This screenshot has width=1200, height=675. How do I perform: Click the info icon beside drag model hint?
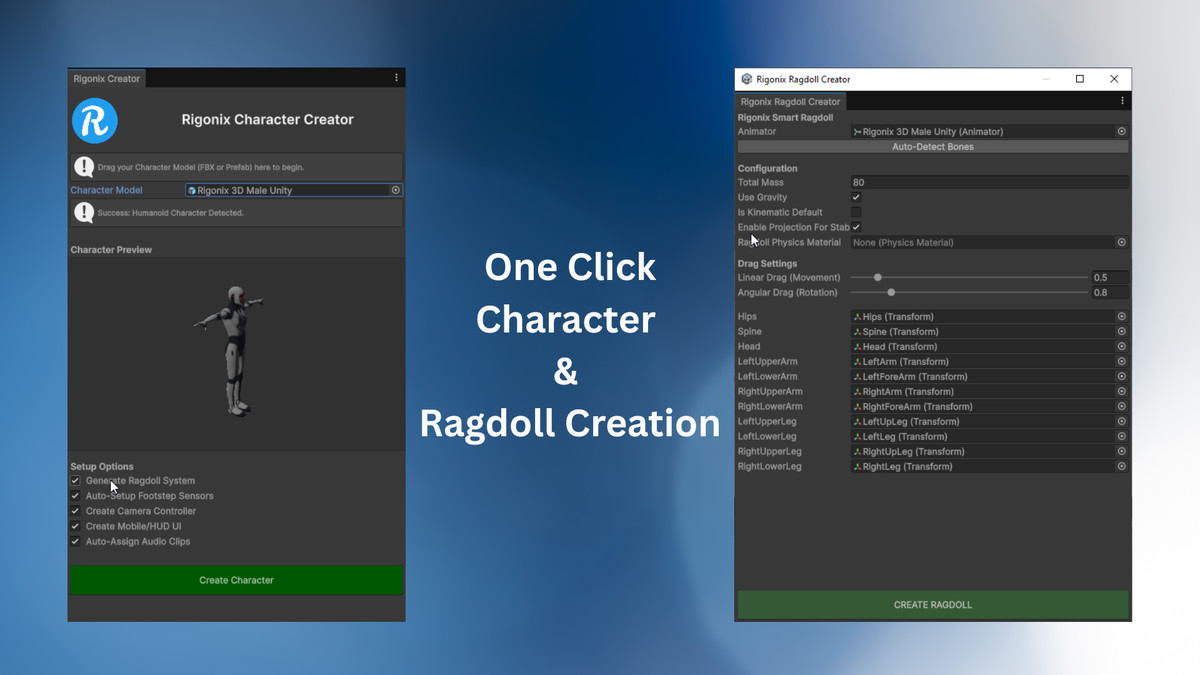coord(84,167)
